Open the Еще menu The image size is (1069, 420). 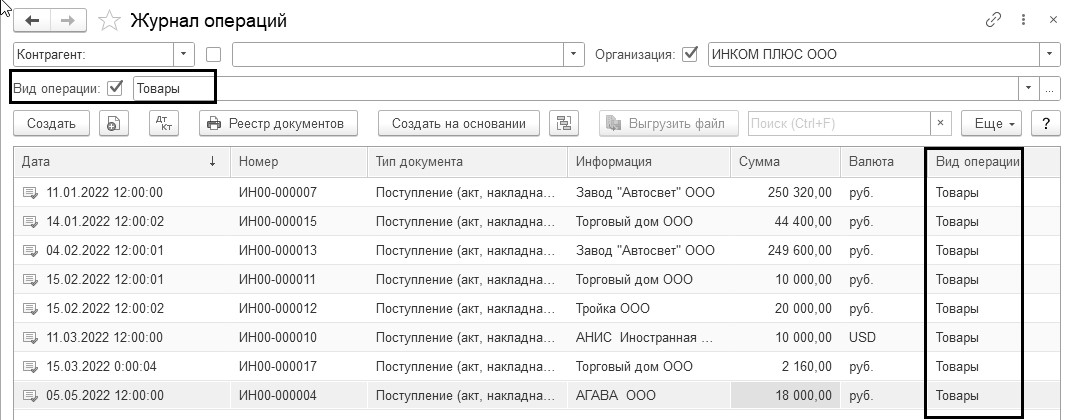[x=991, y=123]
